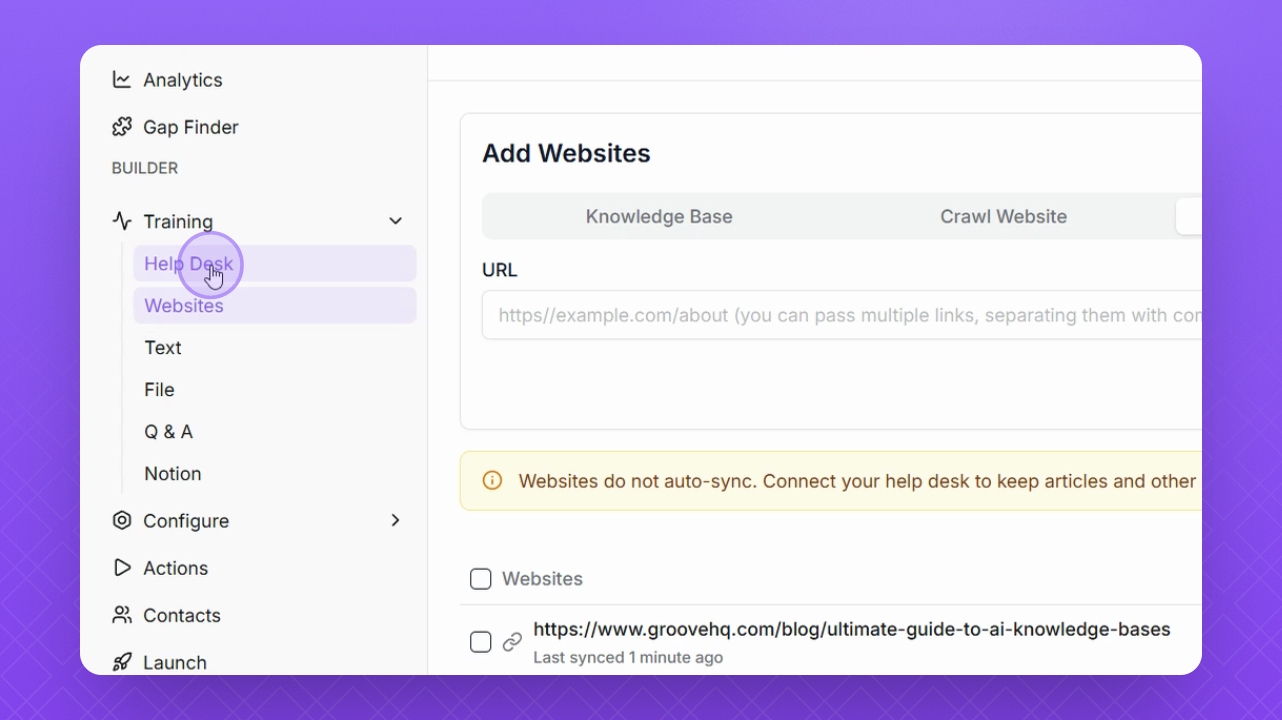Screen dimensions: 1282x720
Task: Click into the URL input field
Action: (840, 315)
